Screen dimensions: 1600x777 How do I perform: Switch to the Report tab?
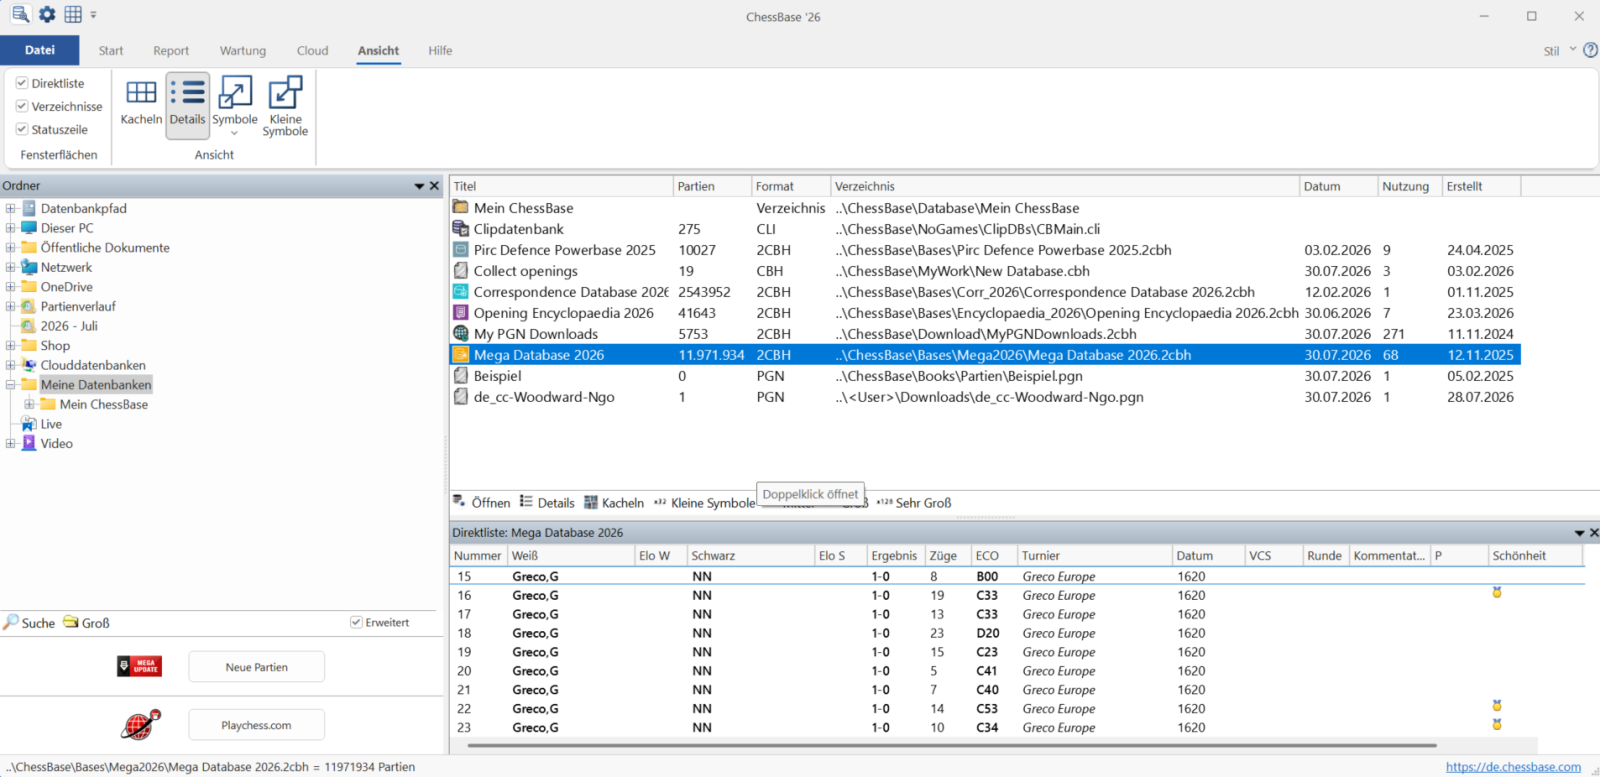click(x=171, y=50)
